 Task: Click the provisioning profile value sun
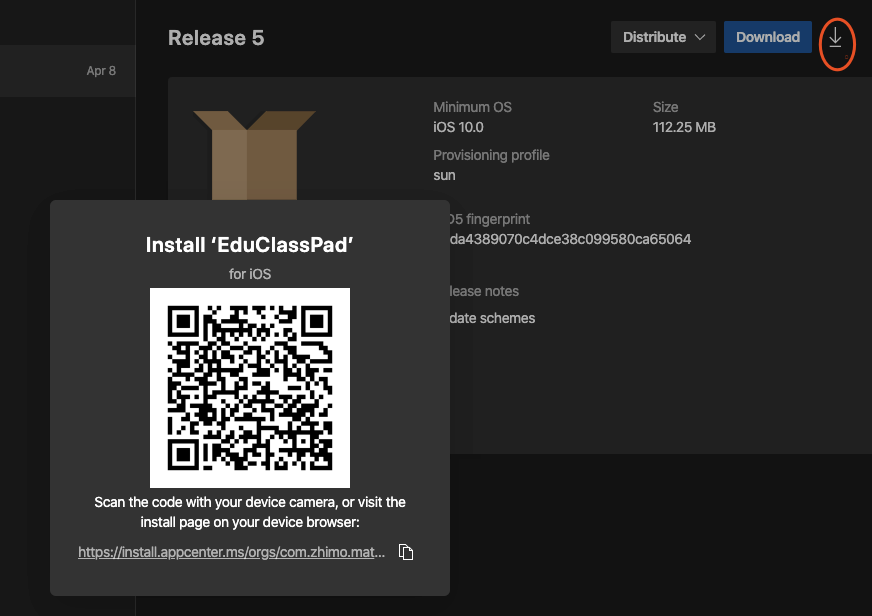tap(444, 175)
